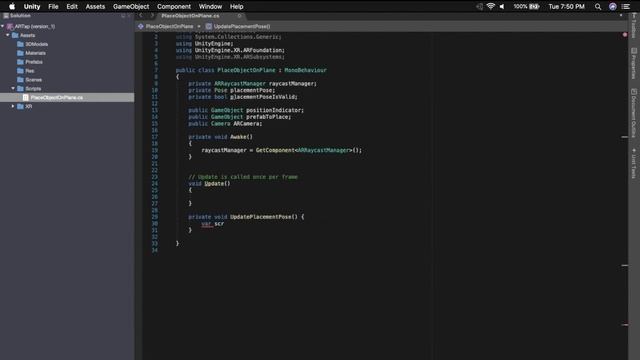The width and height of the screenshot is (640, 360).
Task: Open the Assets menu
Action: click(x=95, y=7)
